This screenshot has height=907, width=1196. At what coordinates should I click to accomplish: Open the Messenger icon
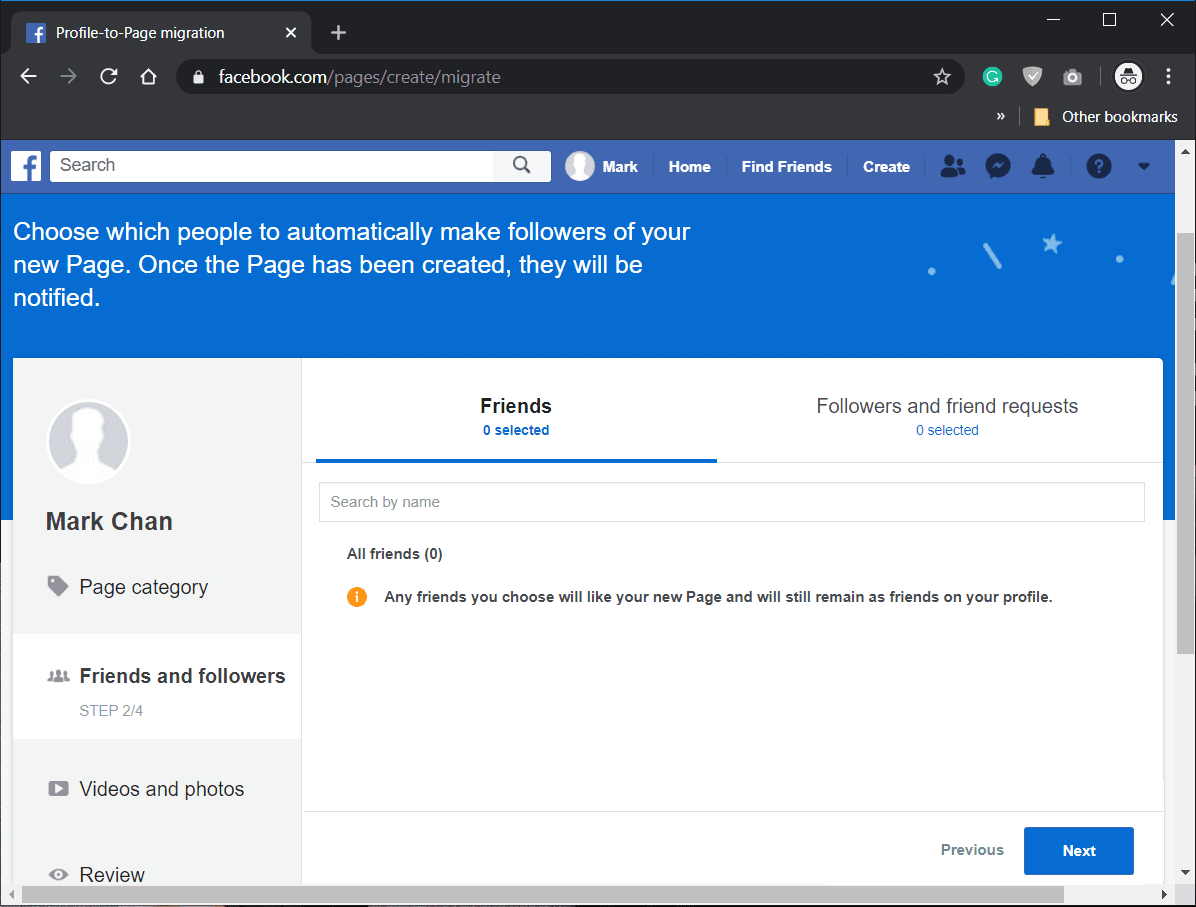tap(997, 167)
